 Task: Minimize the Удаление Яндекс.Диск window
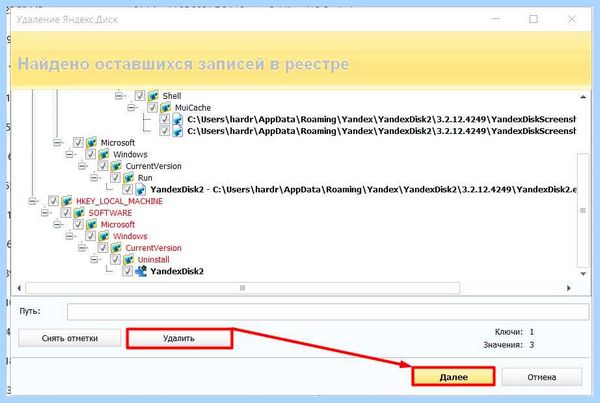(496, 19)
